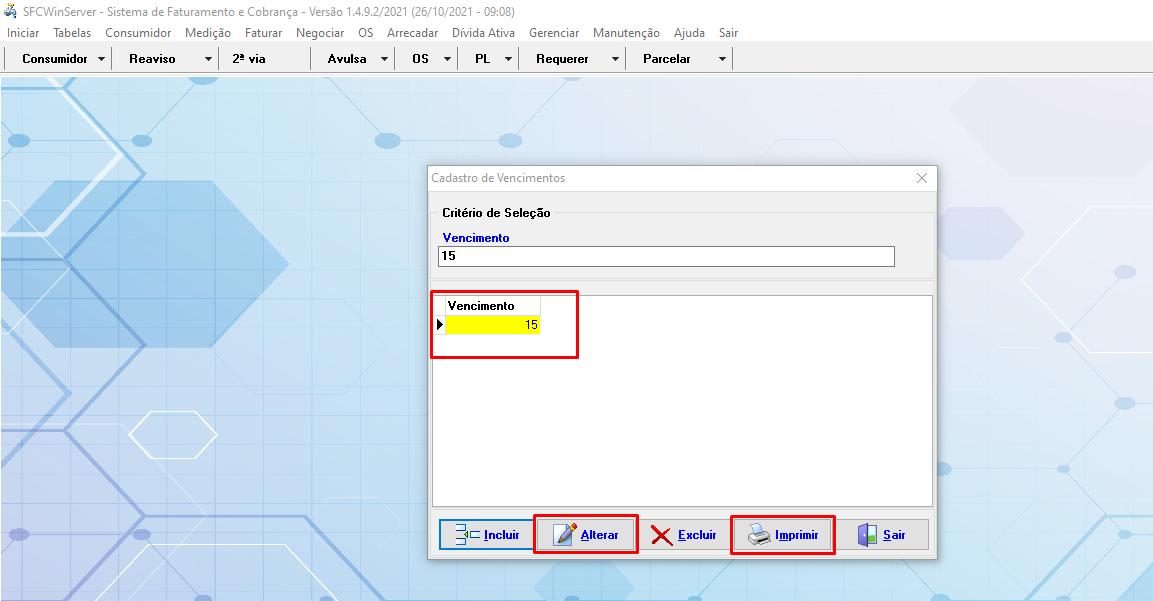Expand the Requerer dropdown arrow
The width and height of the screenshot is (1153, 601).
[615, 59]
